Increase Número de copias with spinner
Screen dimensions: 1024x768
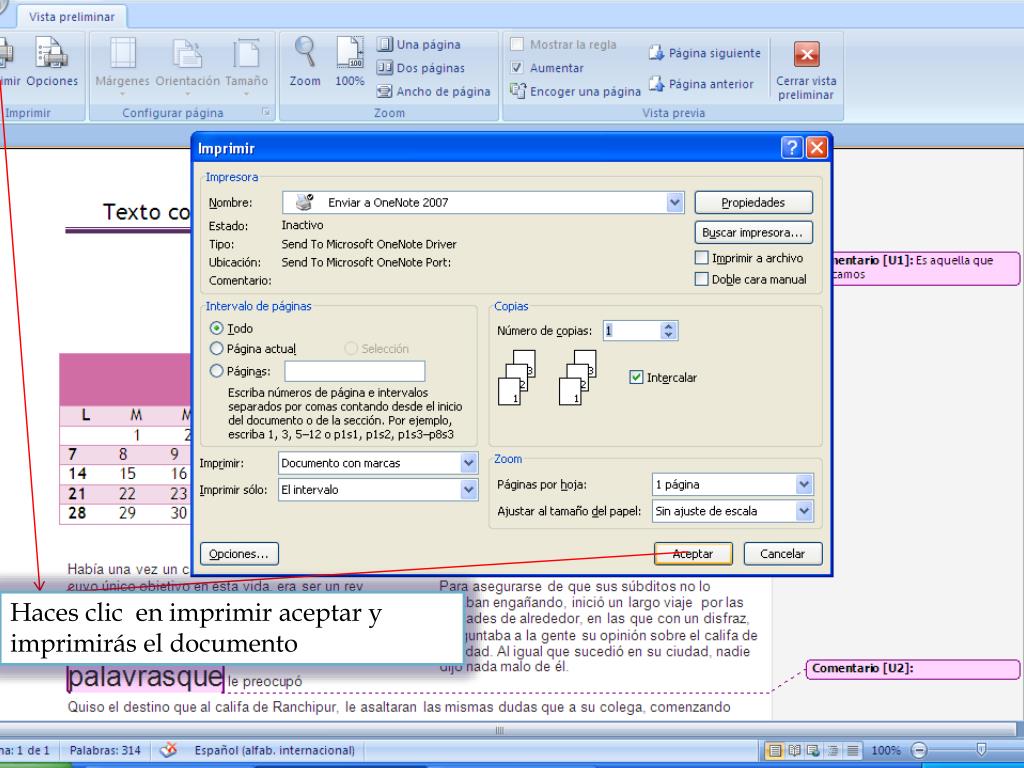(667, 326)
